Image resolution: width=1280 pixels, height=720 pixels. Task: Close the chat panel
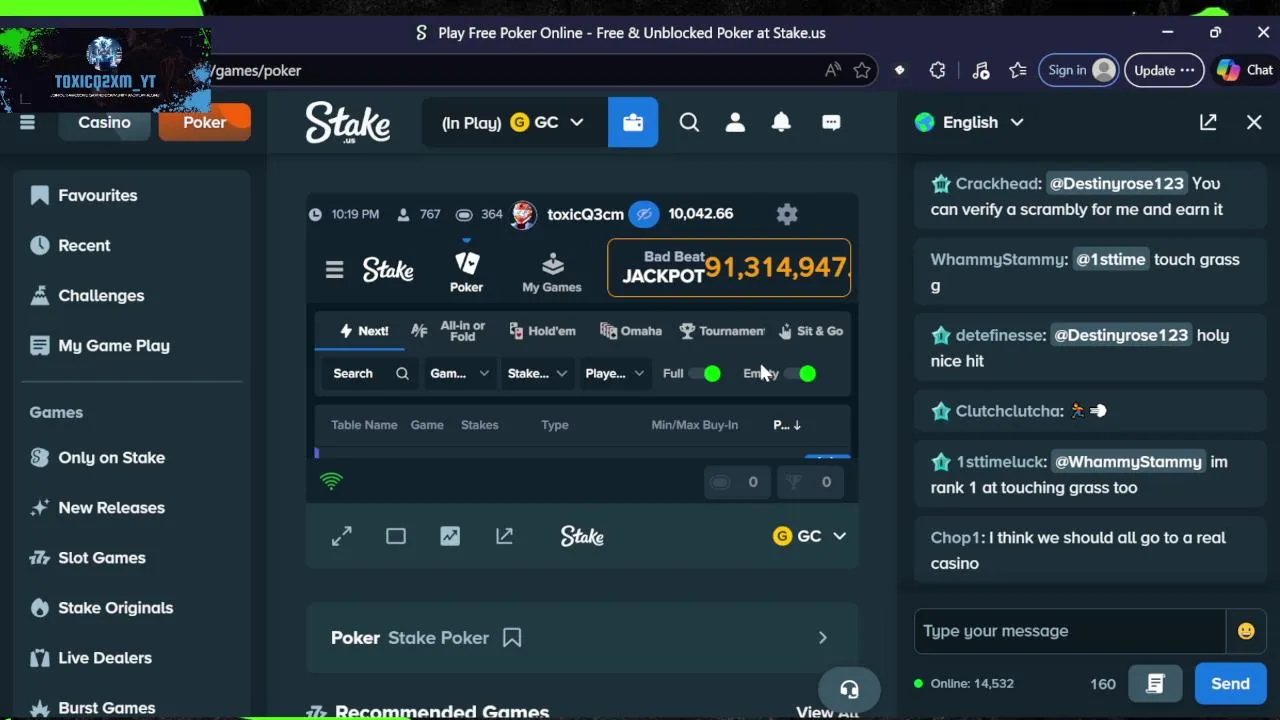pos(1254,122)
